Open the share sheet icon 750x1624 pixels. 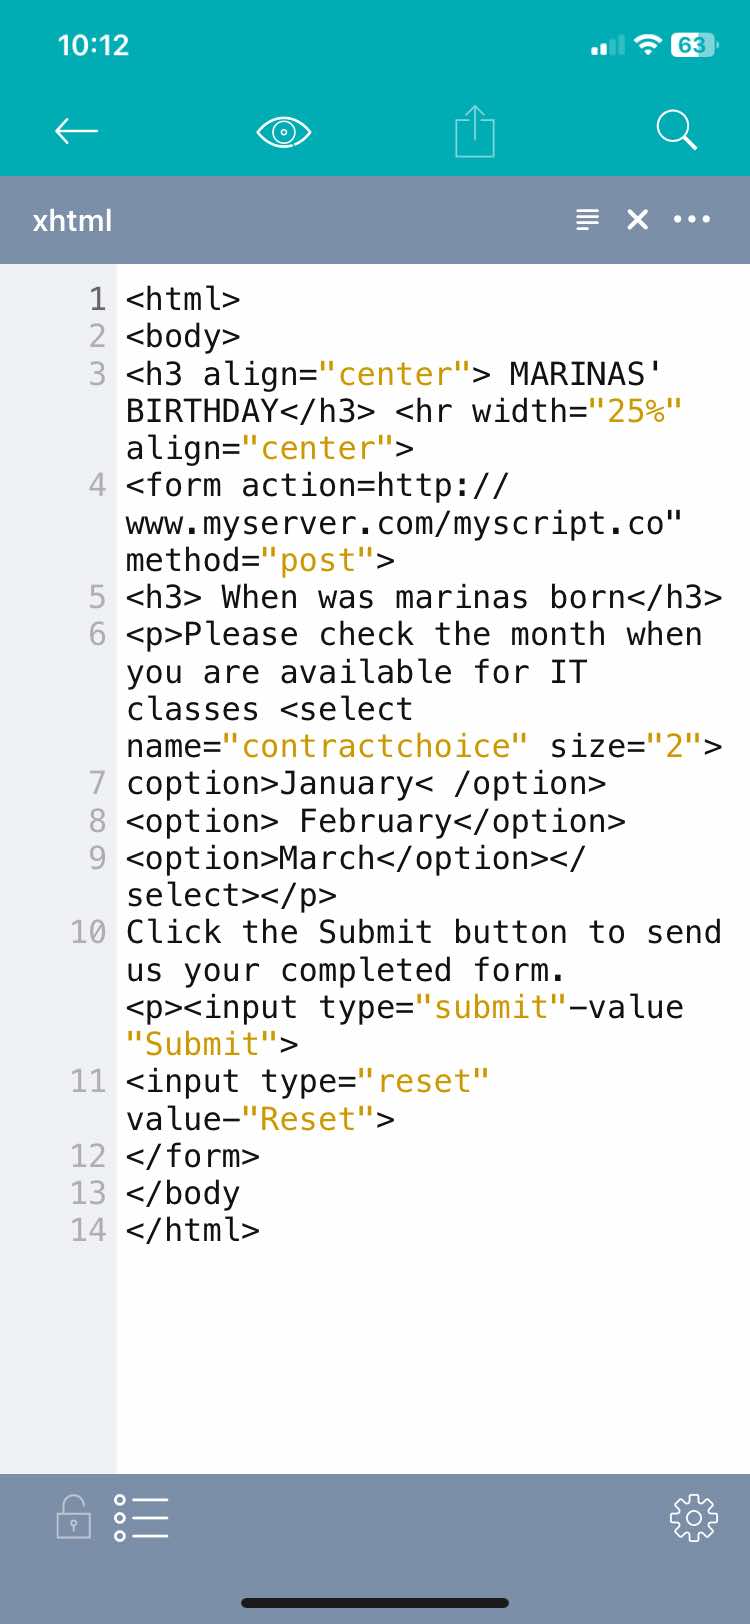click(x=475, y=131)
